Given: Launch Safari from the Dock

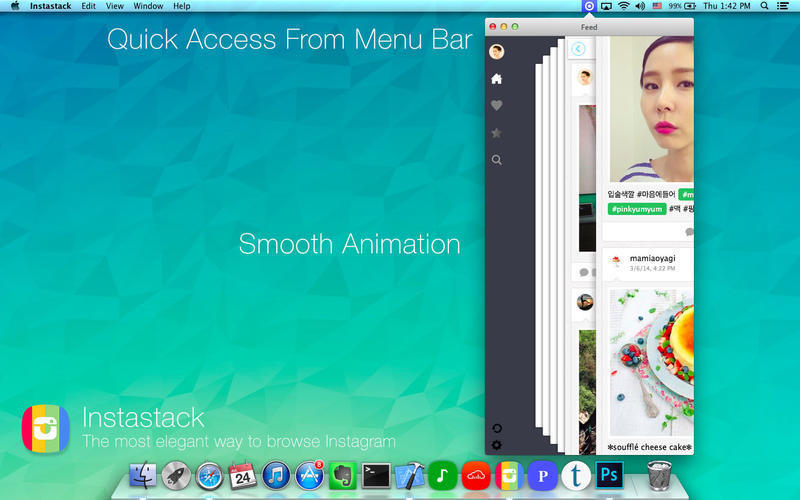Looking at the screenshot, I should pos(209,475).
